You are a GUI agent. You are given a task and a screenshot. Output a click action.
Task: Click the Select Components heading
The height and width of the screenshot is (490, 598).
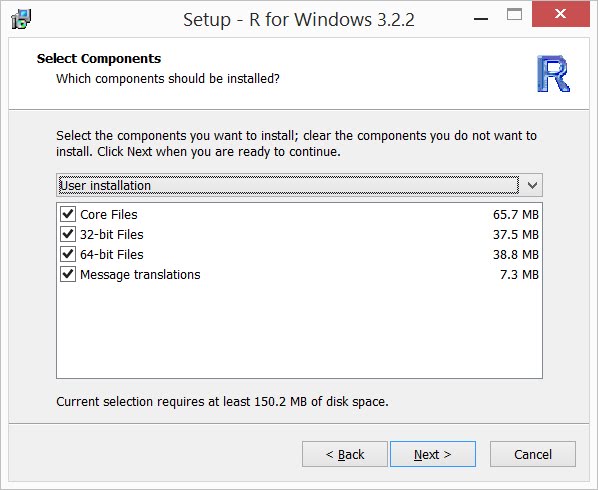pyautogui.click(x=99, y=59)
